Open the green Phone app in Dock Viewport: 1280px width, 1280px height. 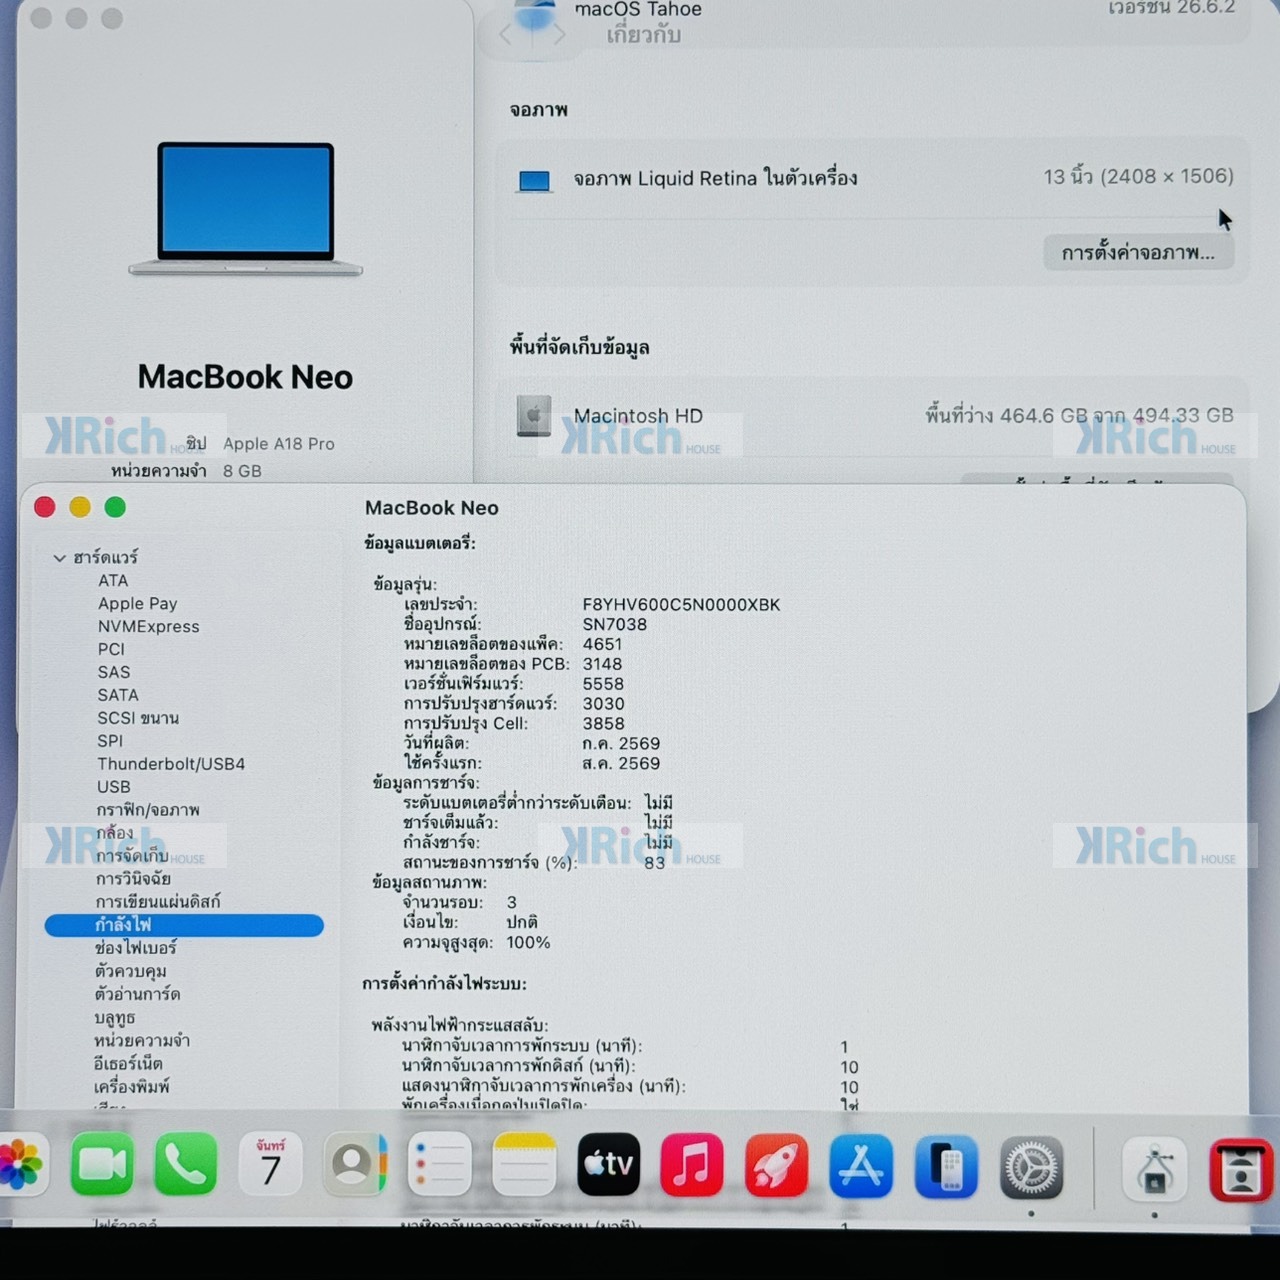point(186,1164)
